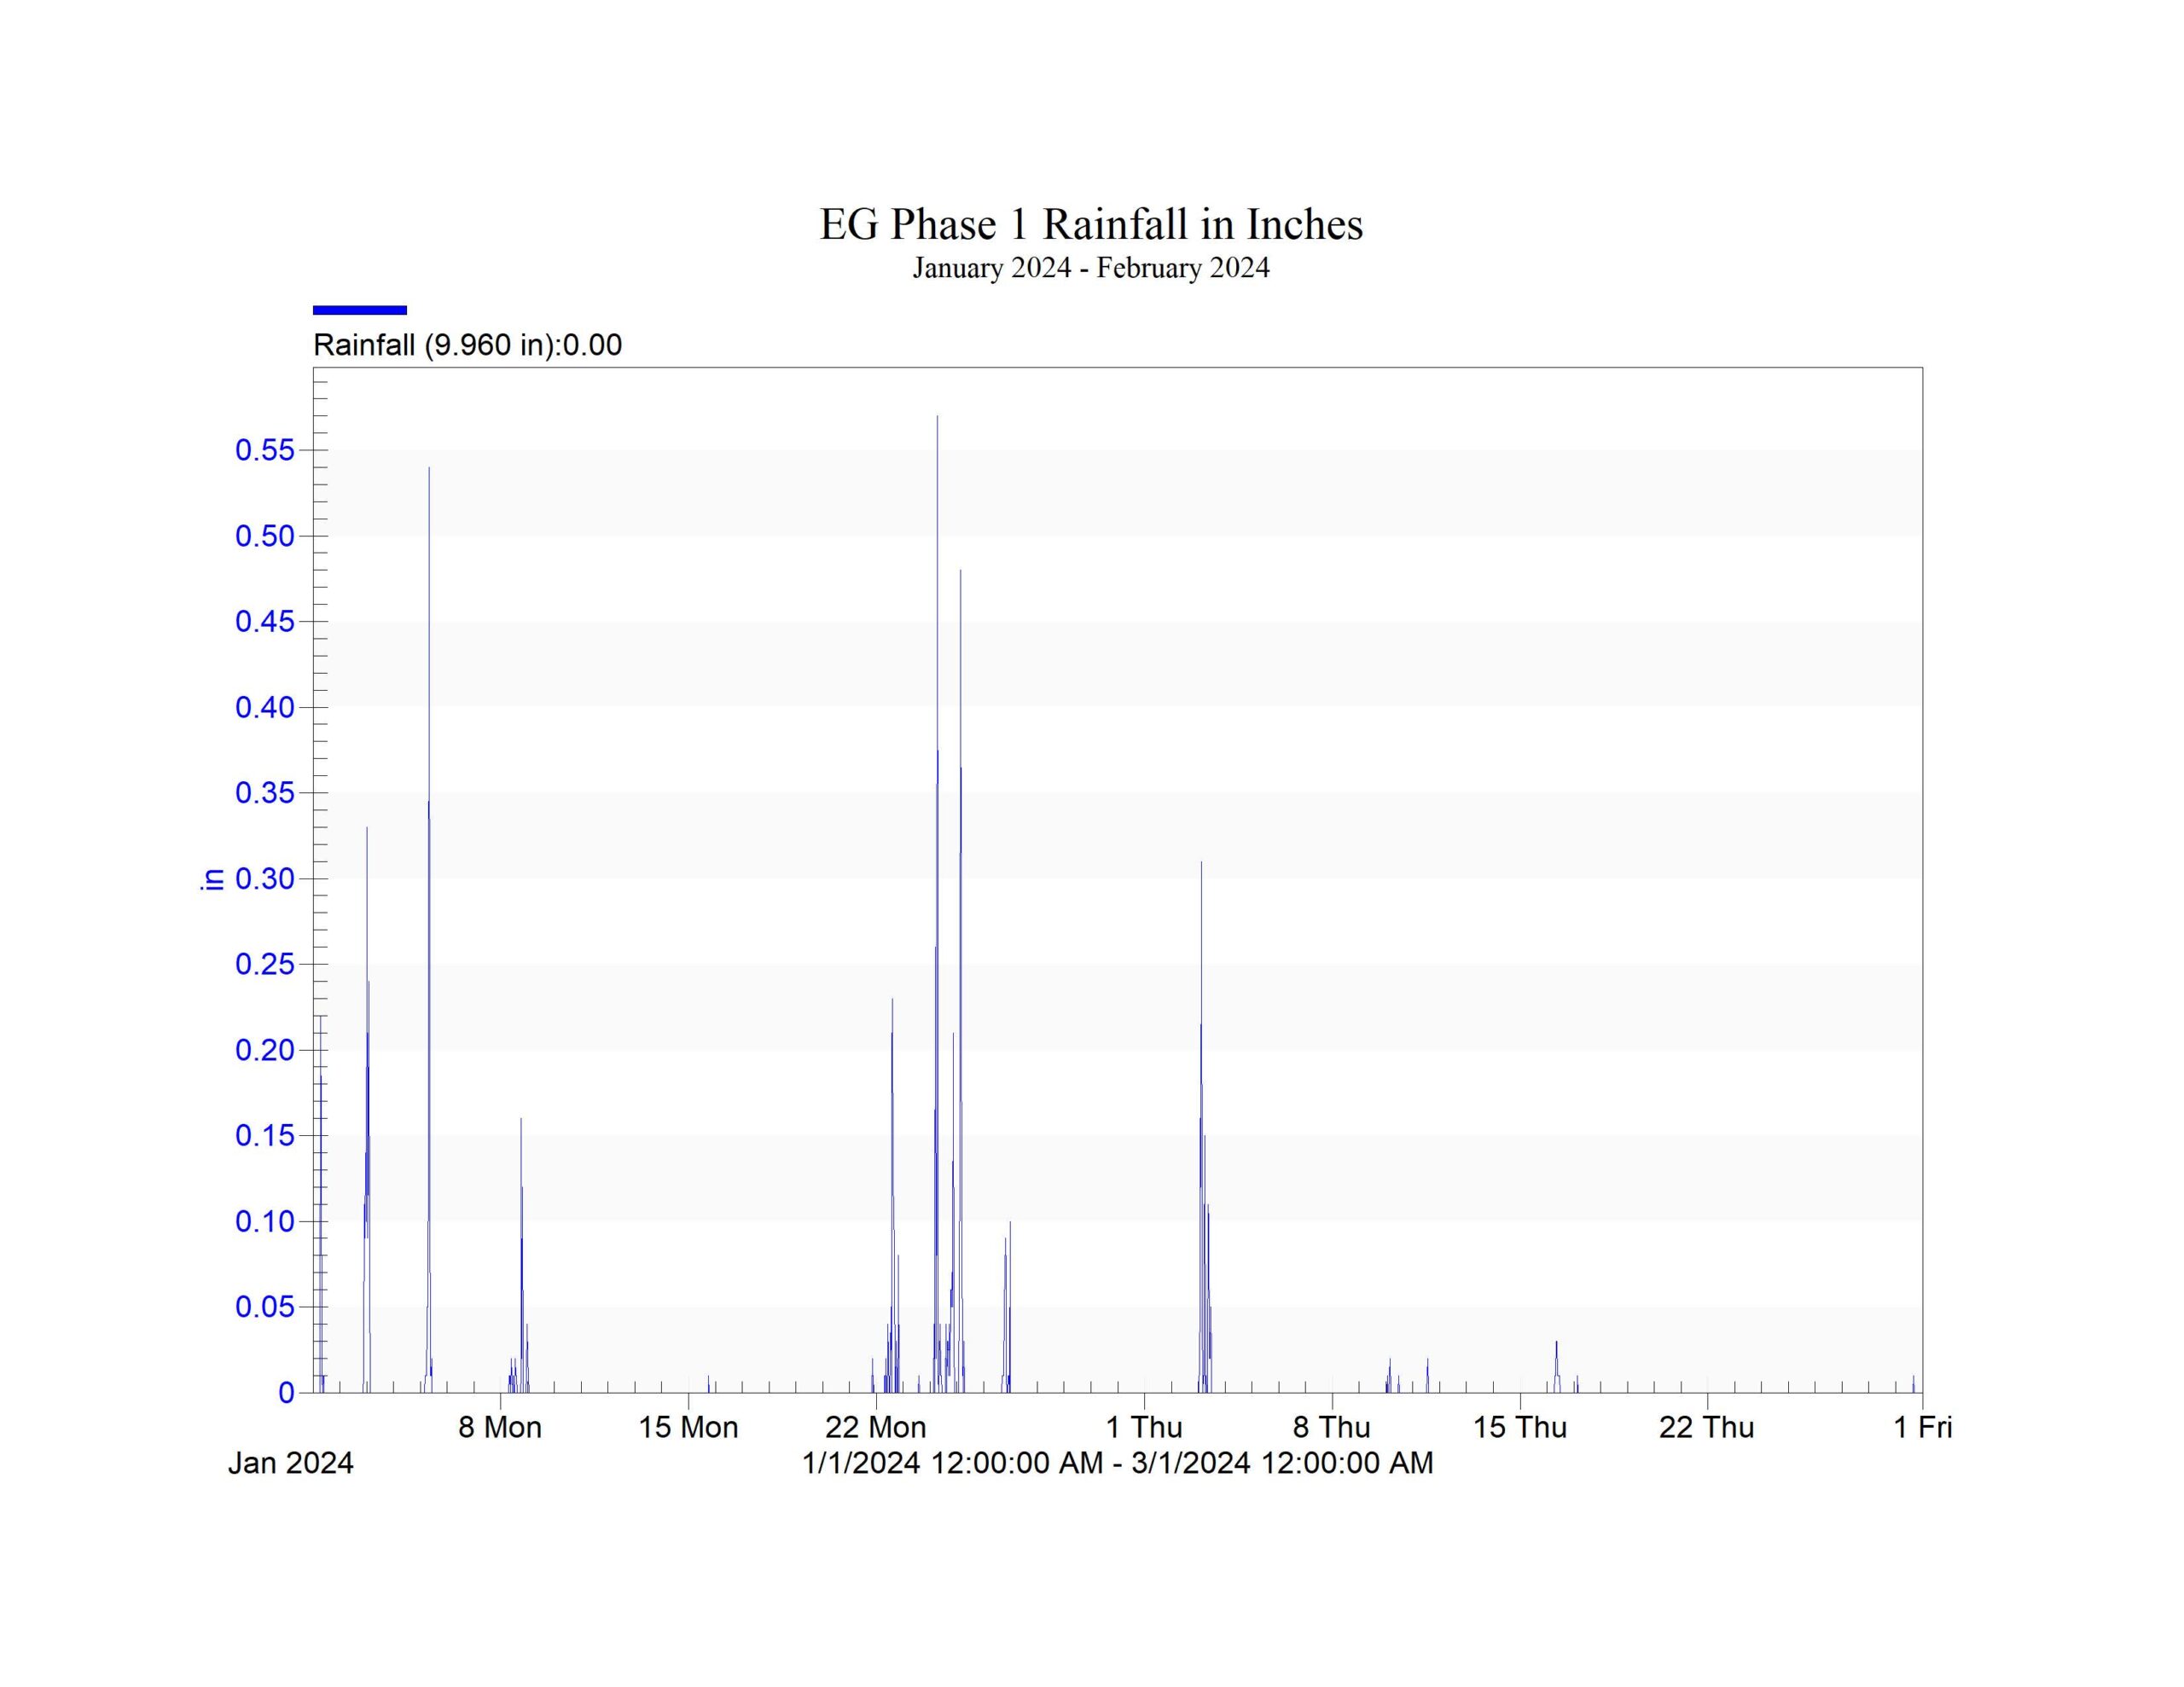Screen dimensions: 2184x1687
Task: Click the 0.31 in rainfall spike after 1 Thu
Action: click(x=1202, y=1126)
